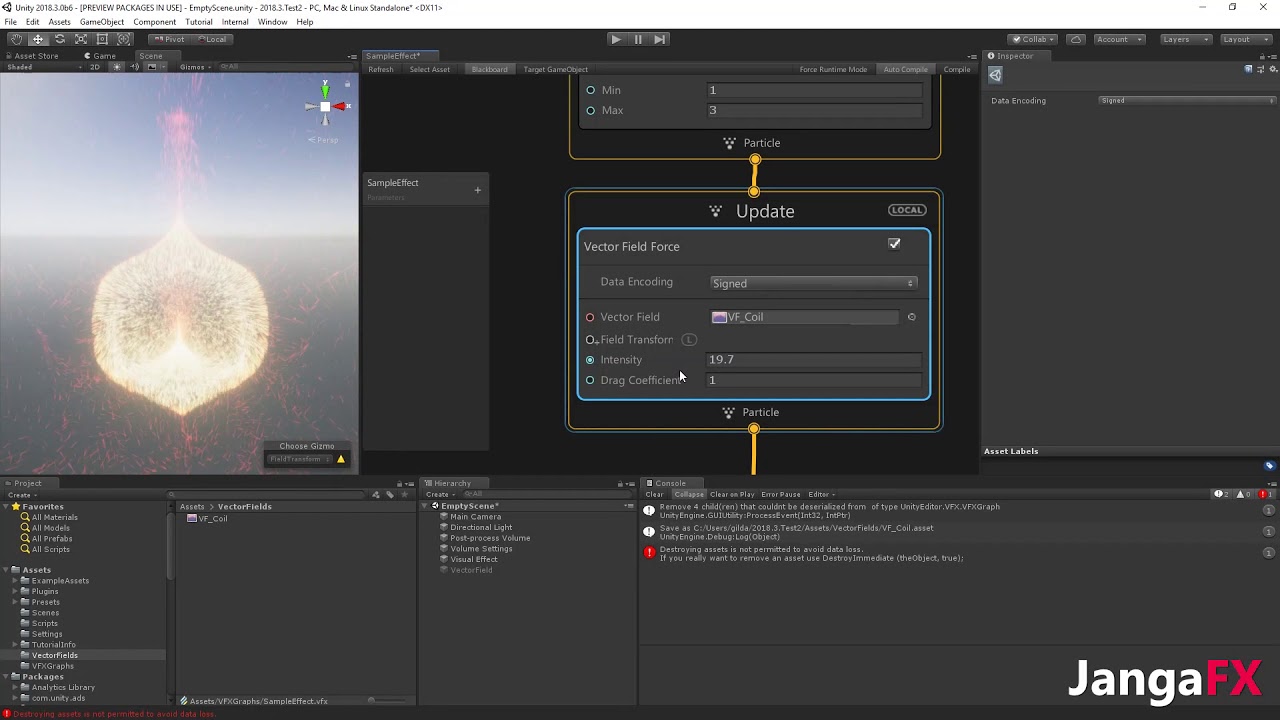Select the Scale tool in the toolbar

point(81,39)
